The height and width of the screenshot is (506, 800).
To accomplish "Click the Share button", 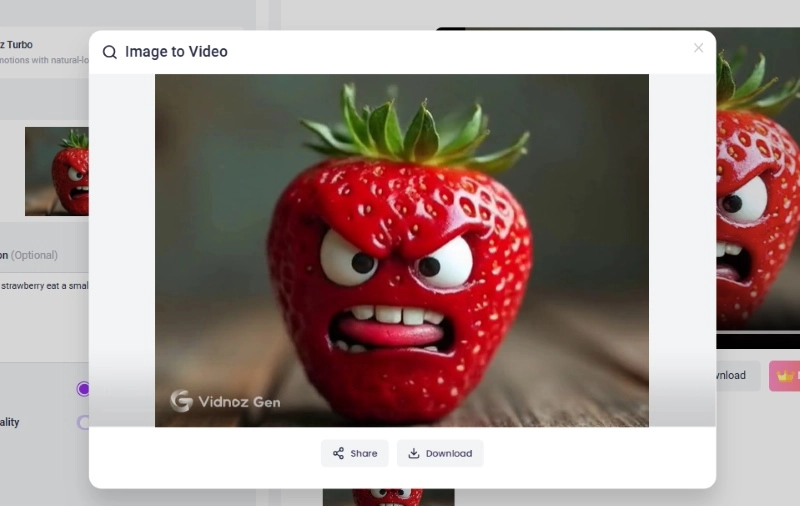I will point(355,453).
